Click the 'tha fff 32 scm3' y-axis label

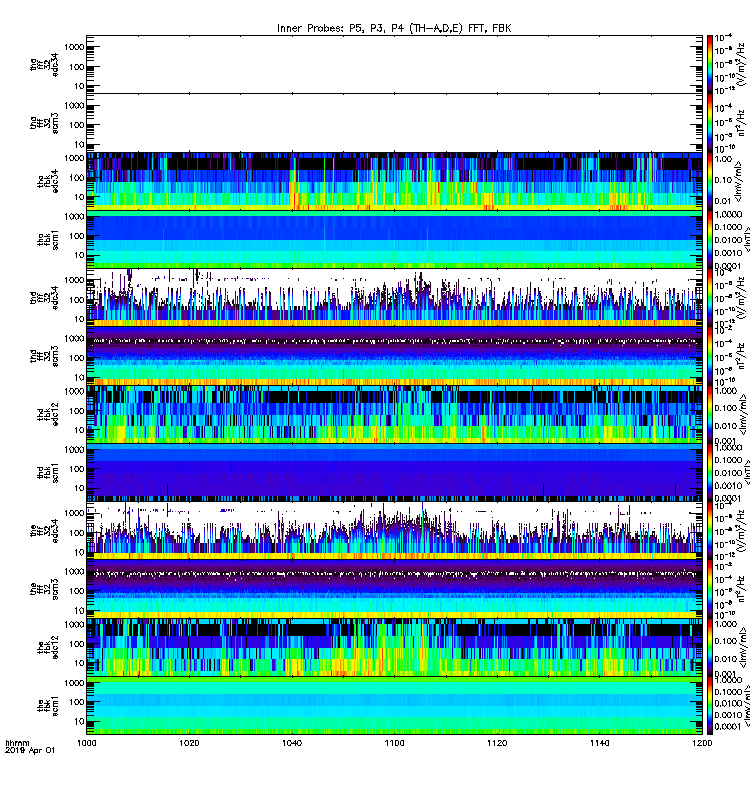(44, 122)
